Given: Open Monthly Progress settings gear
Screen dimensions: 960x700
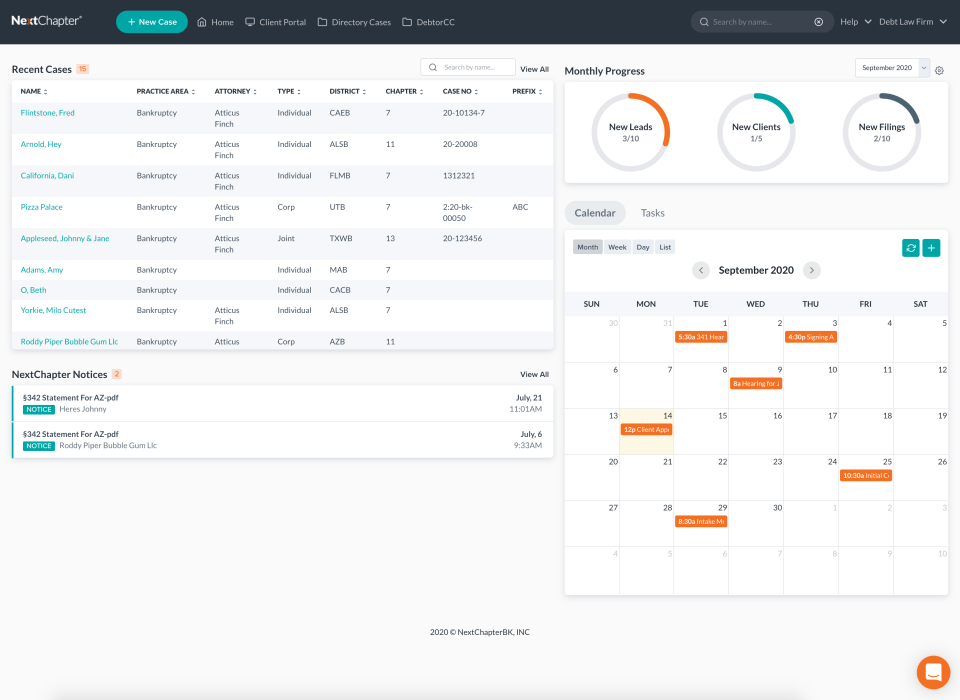Looking at the screenshot, I should click(x=938, y=70).
